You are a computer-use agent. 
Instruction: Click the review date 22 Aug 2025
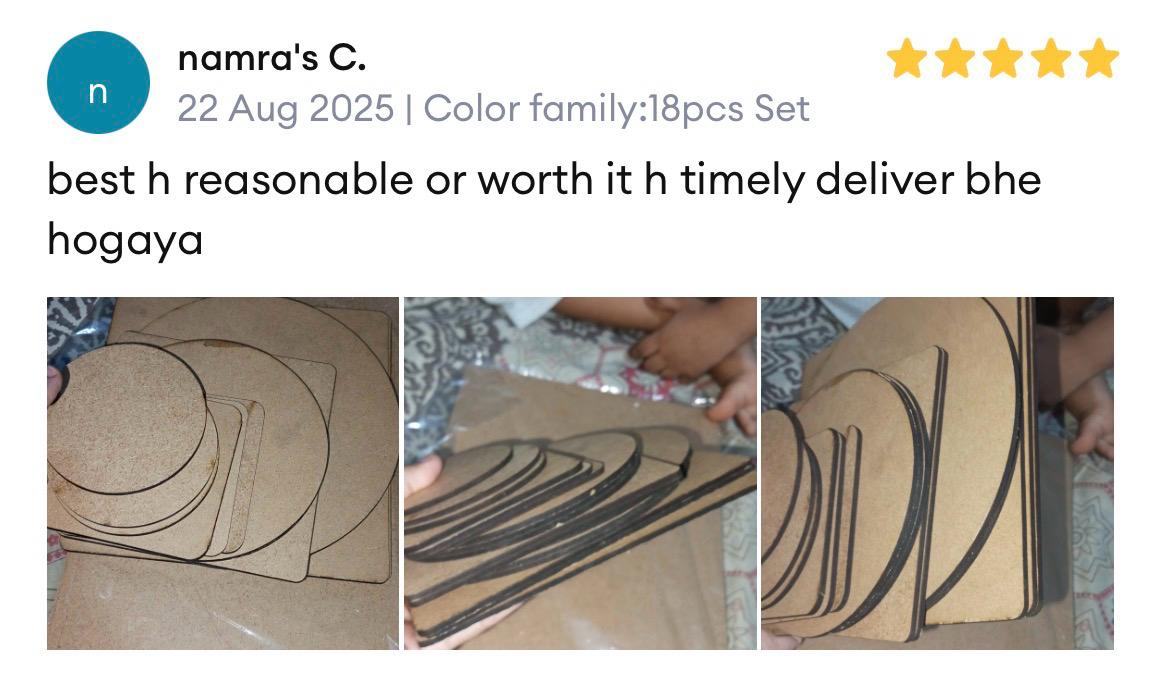point(286,109)
